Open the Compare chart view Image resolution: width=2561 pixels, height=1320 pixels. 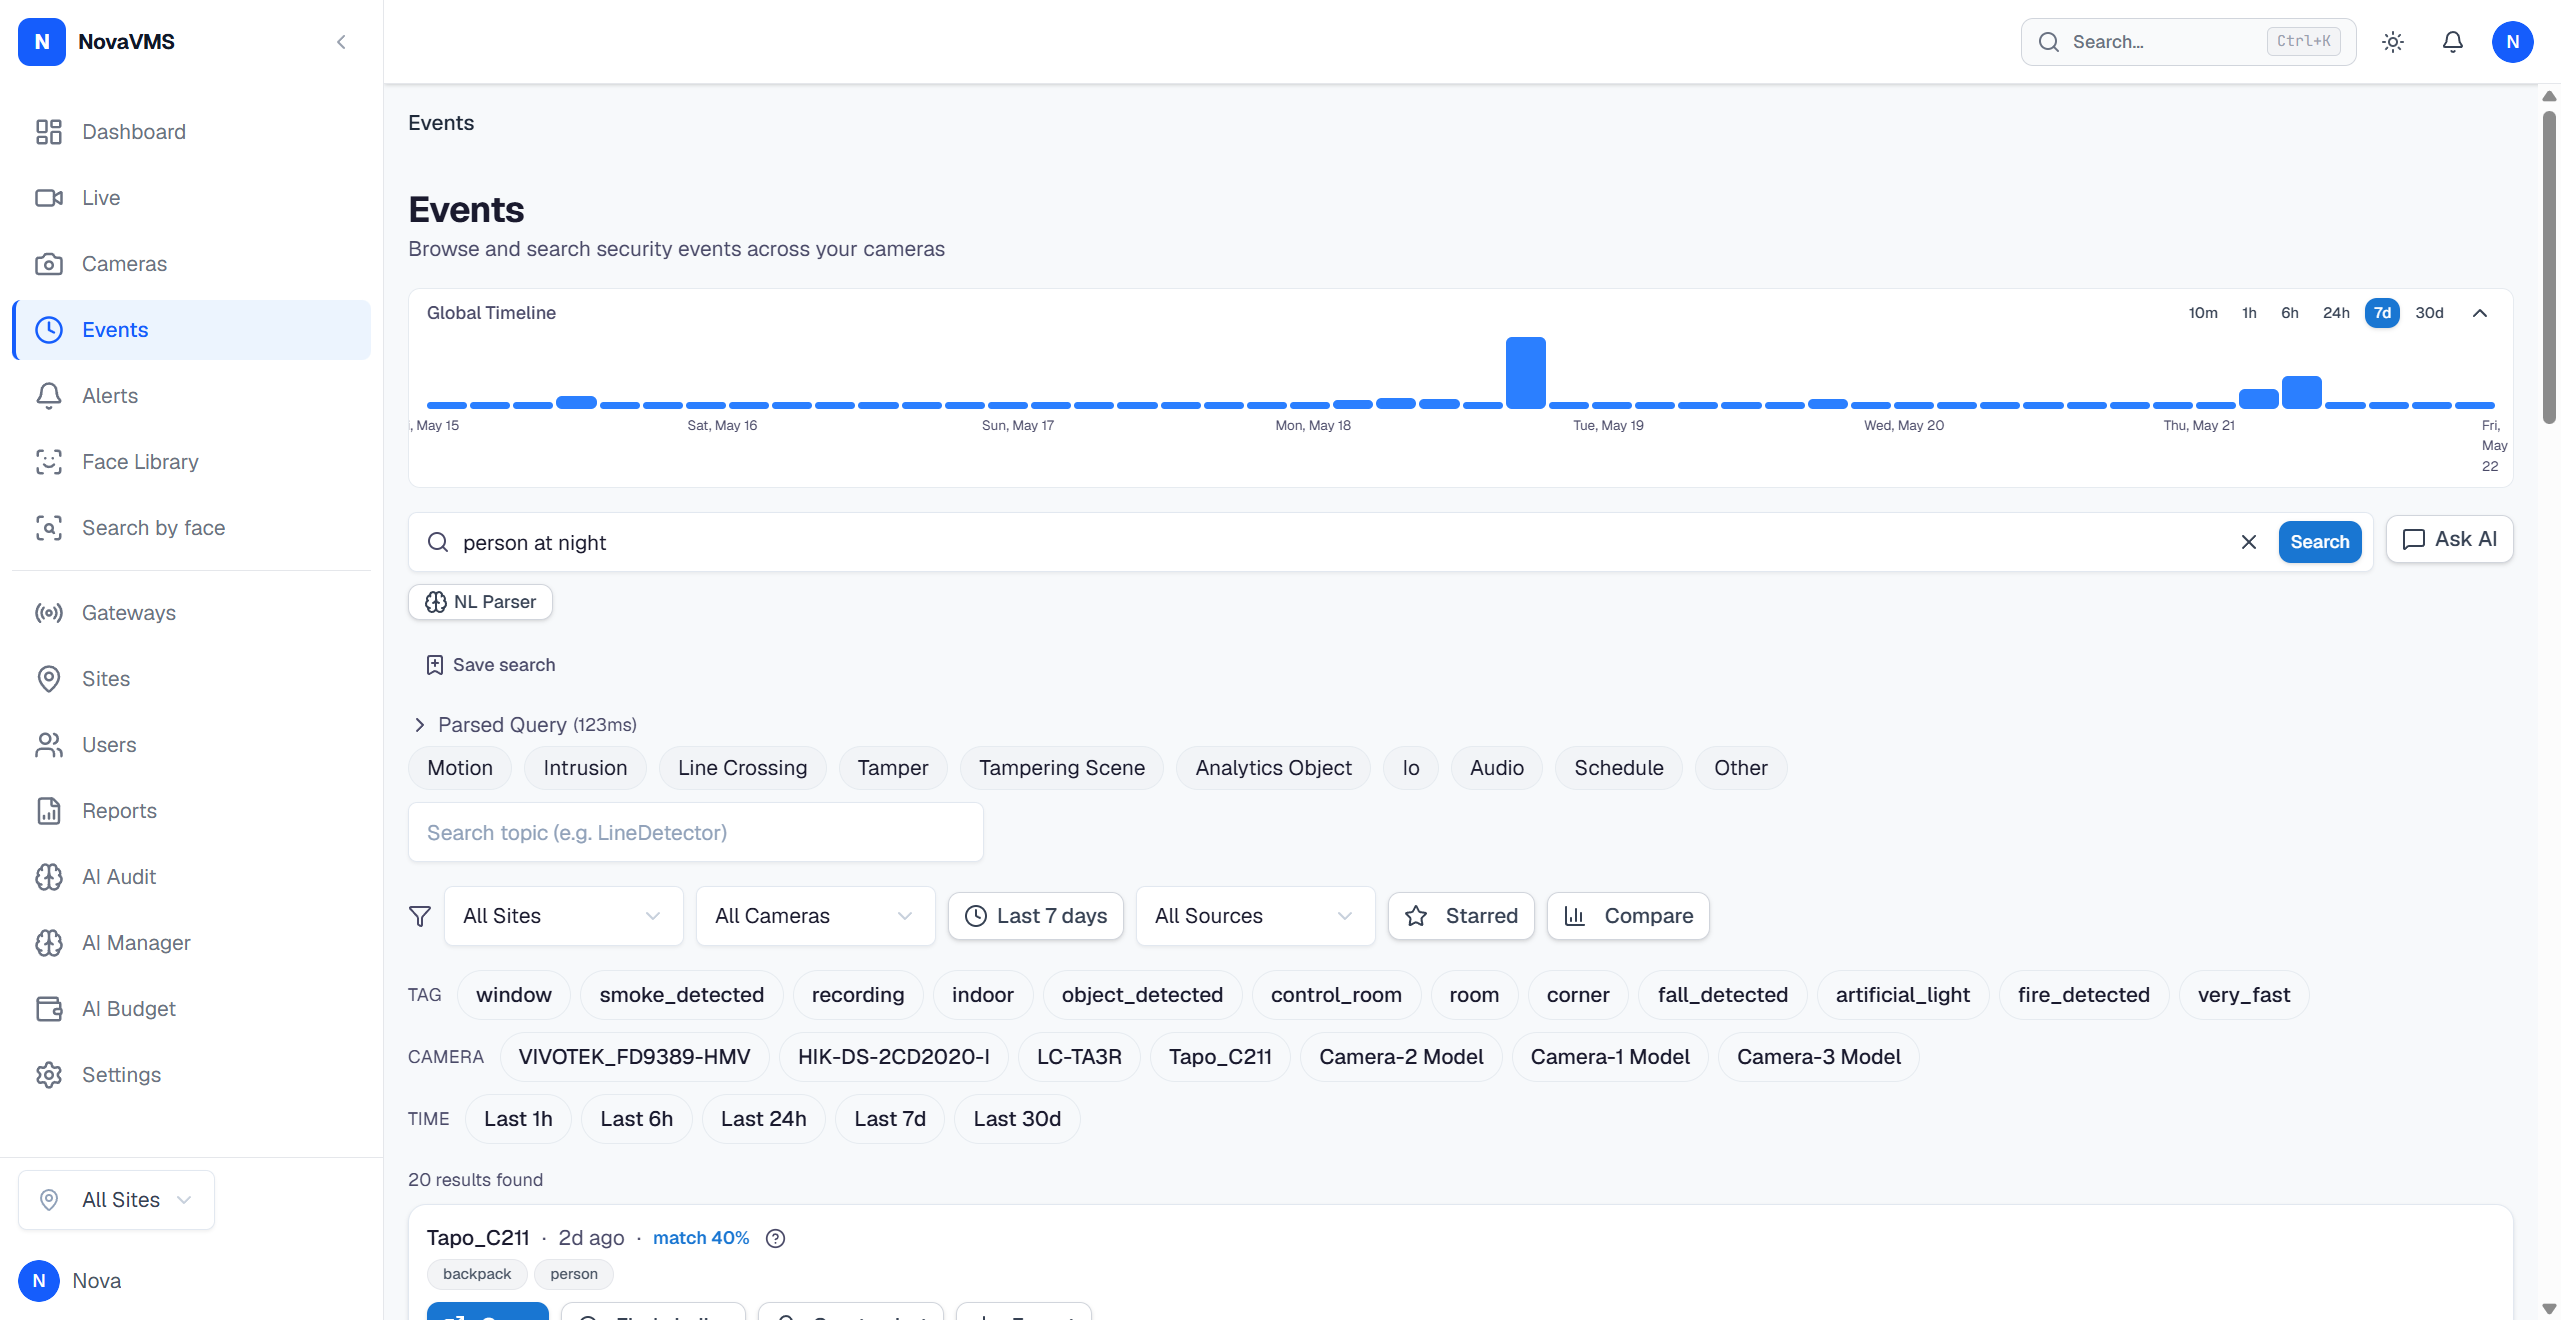tap(1628, 916)
